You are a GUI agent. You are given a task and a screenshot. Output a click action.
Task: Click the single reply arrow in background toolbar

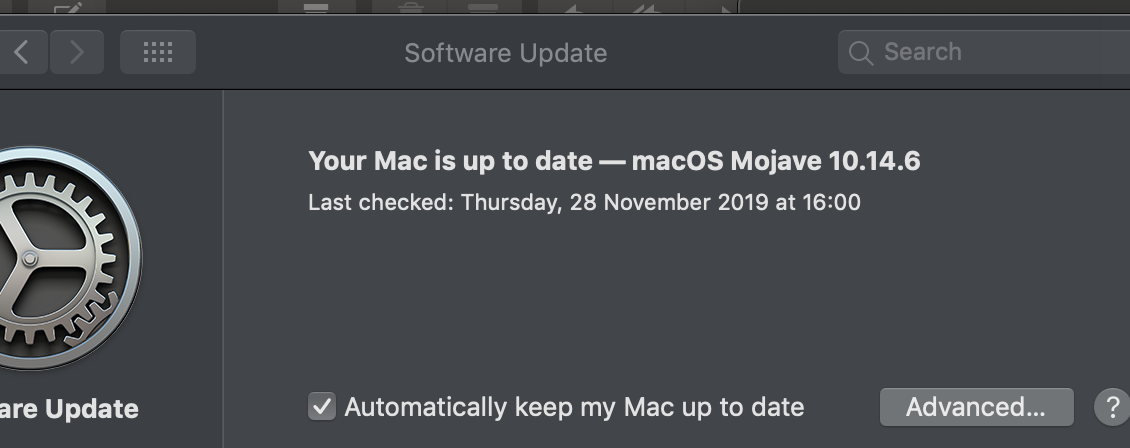574,8
